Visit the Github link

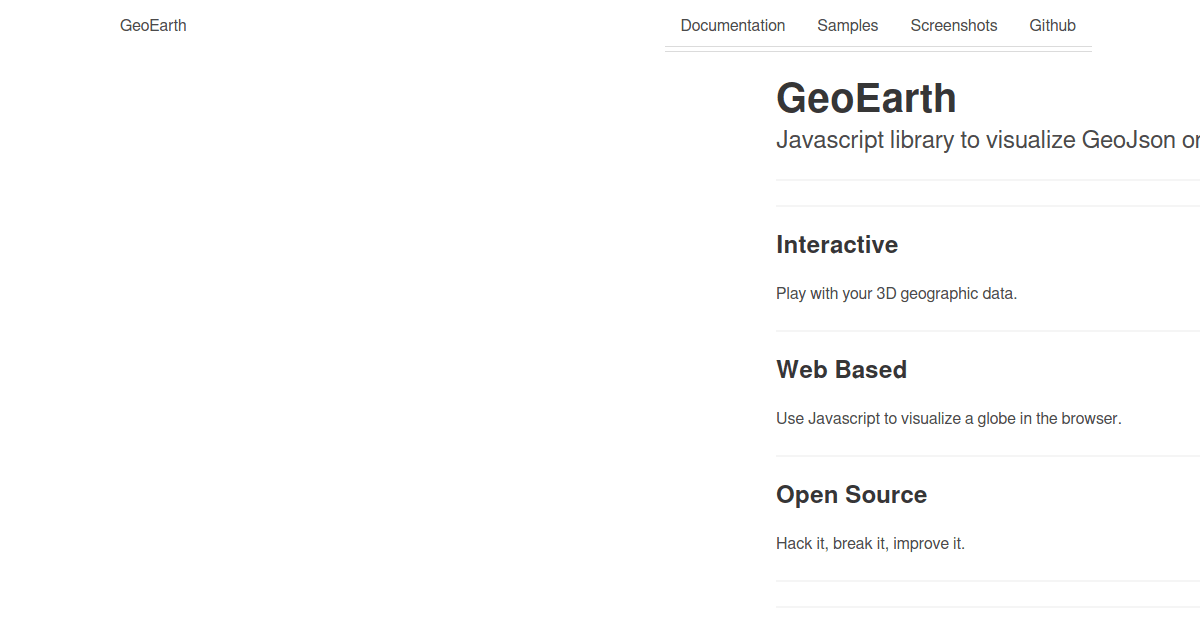tap(1052, 25)
